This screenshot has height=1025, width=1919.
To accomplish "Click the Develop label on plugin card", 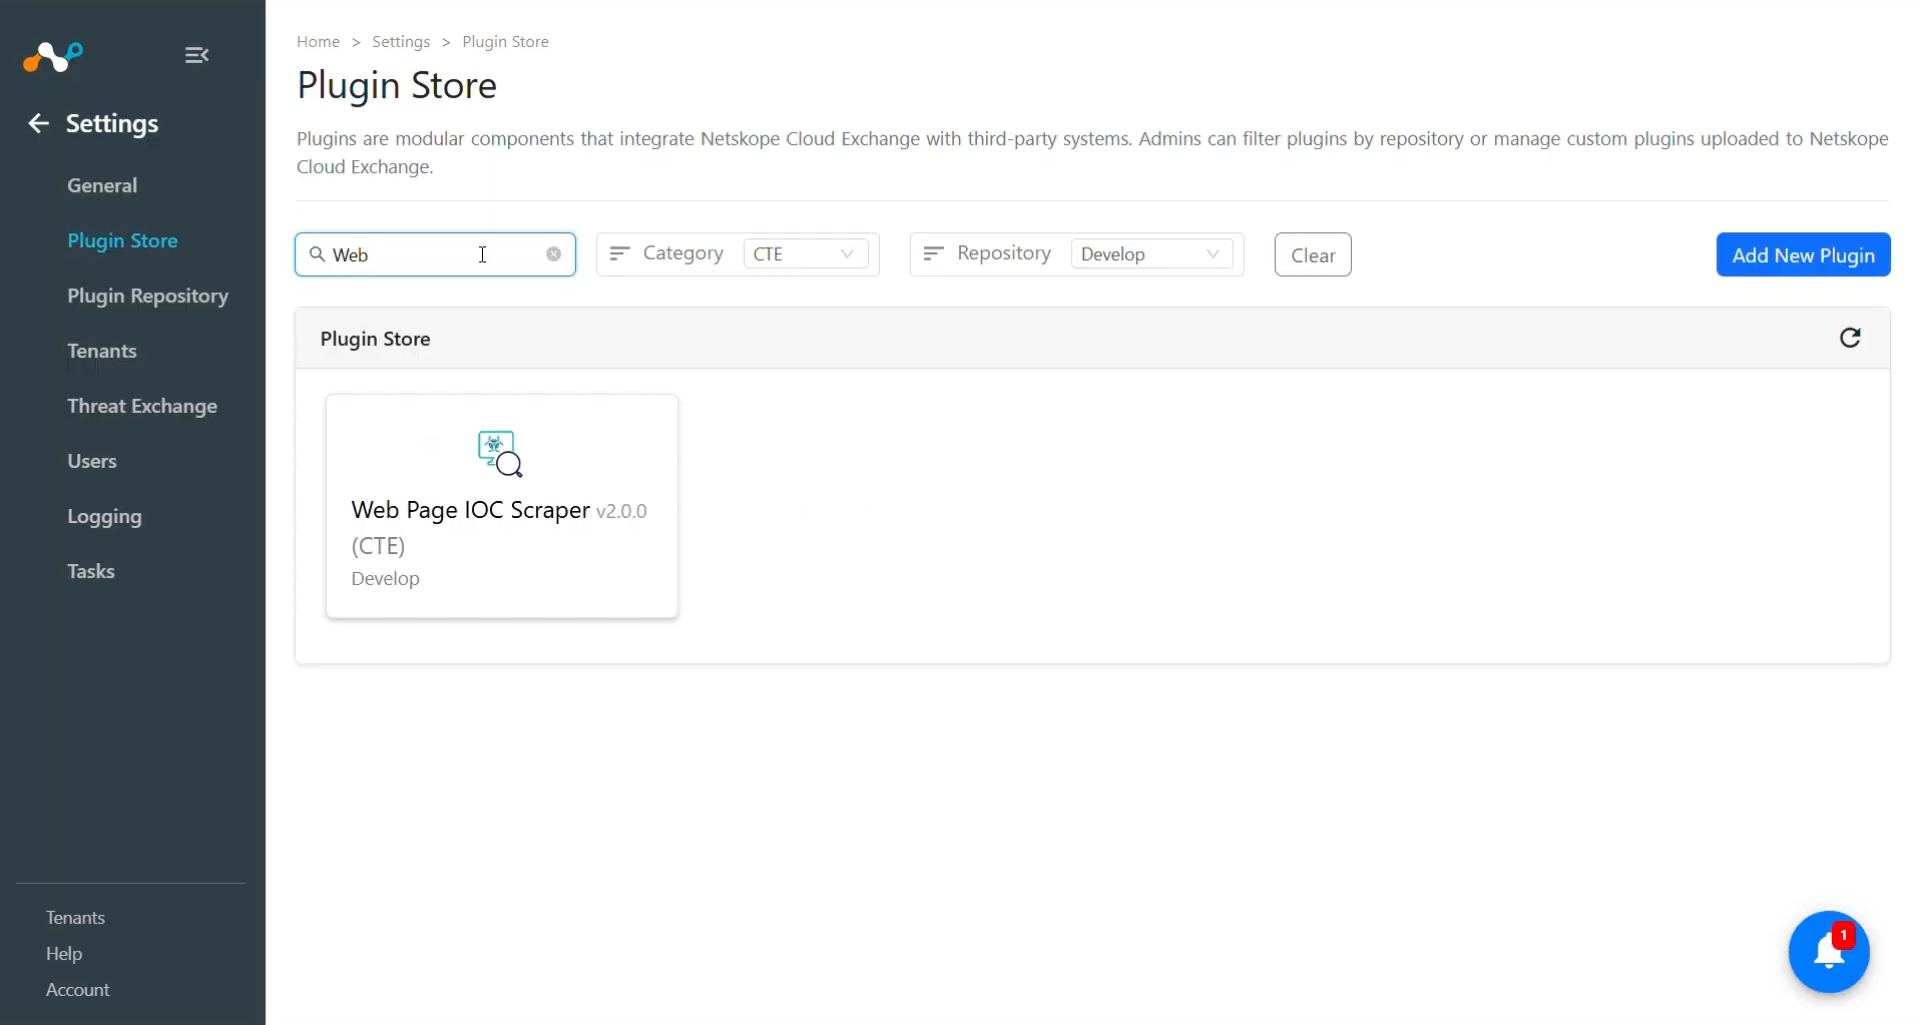I will coord(385,578).
